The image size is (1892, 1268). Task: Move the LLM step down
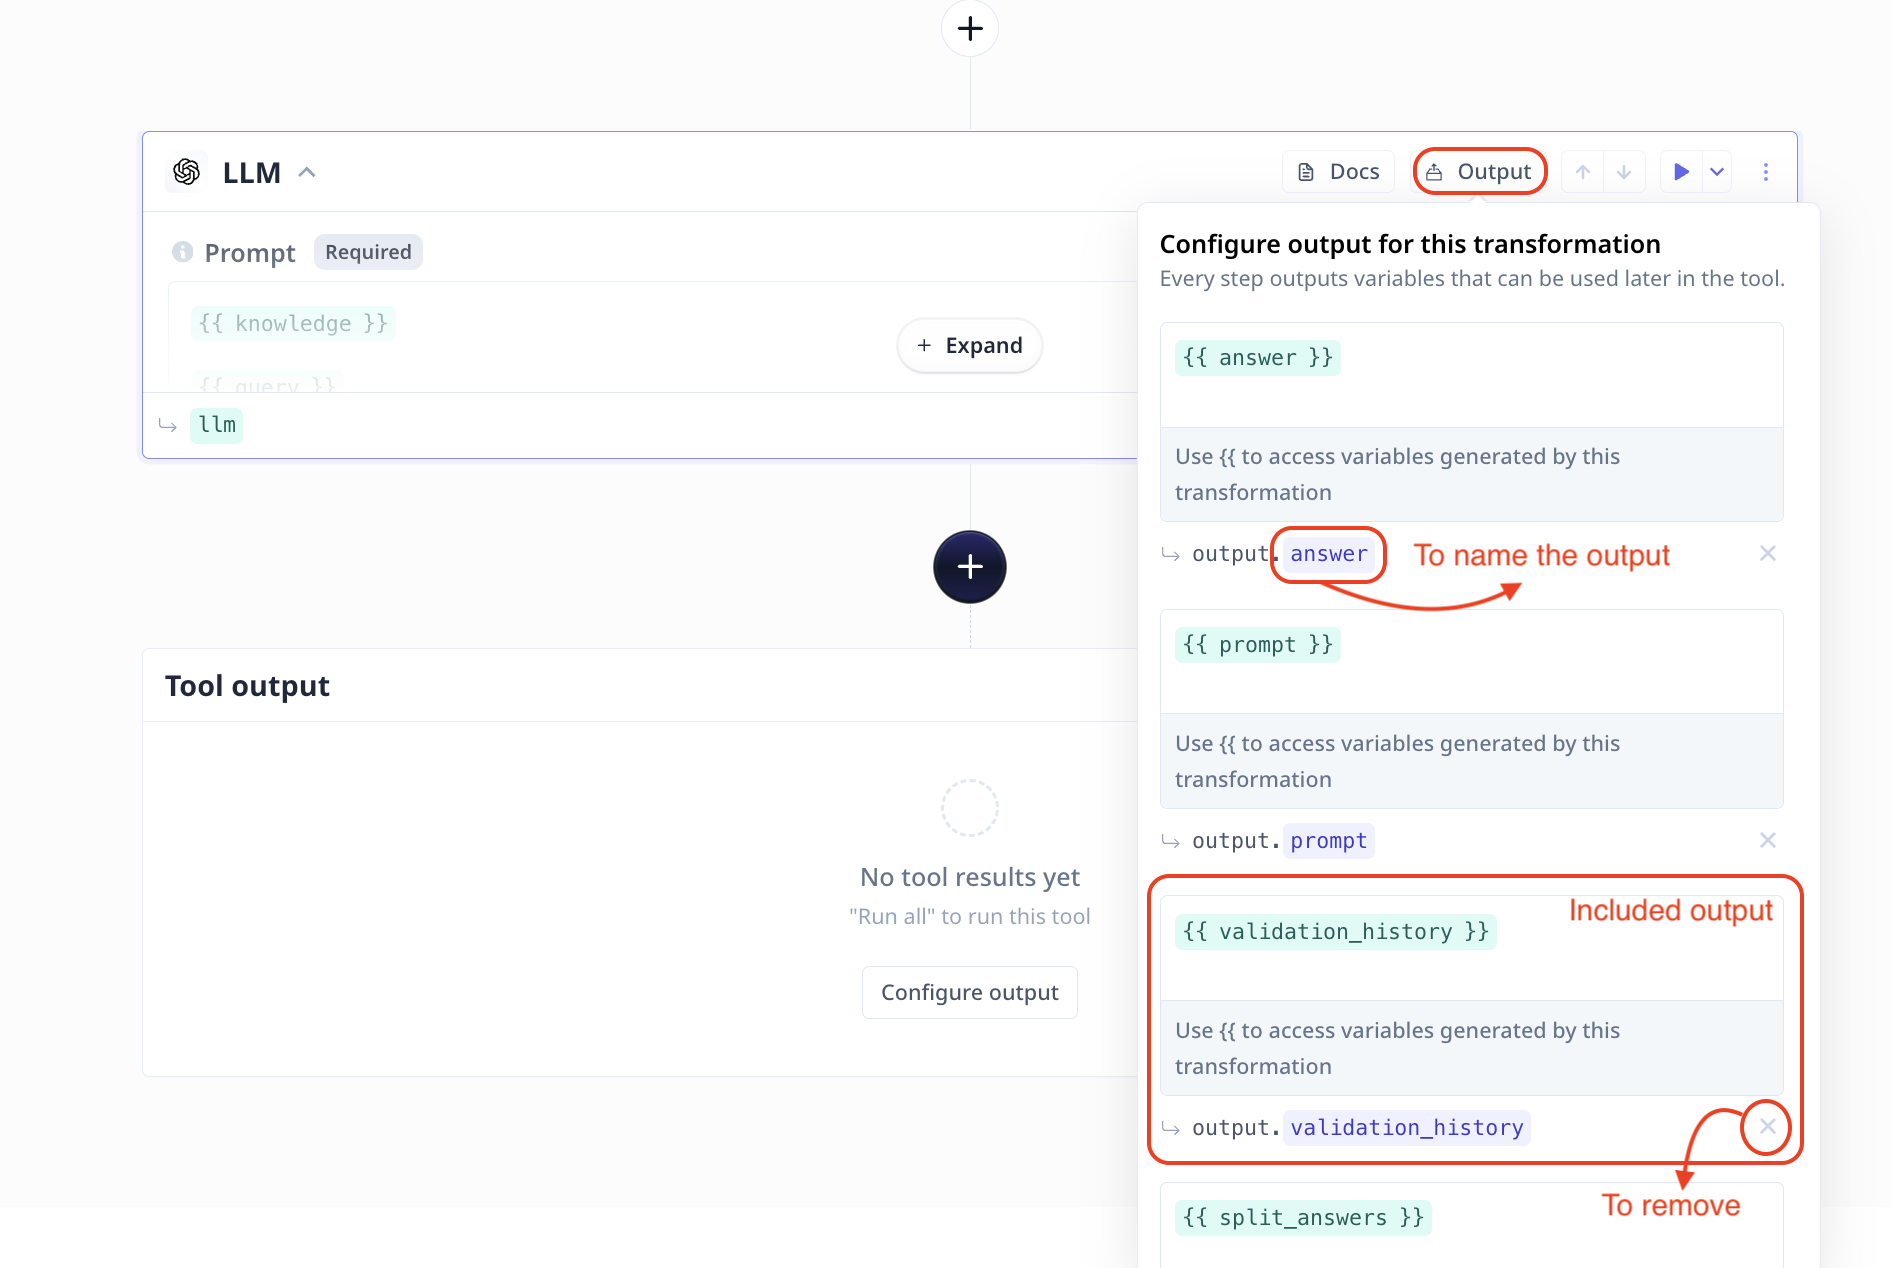[x=1624, y=172]
